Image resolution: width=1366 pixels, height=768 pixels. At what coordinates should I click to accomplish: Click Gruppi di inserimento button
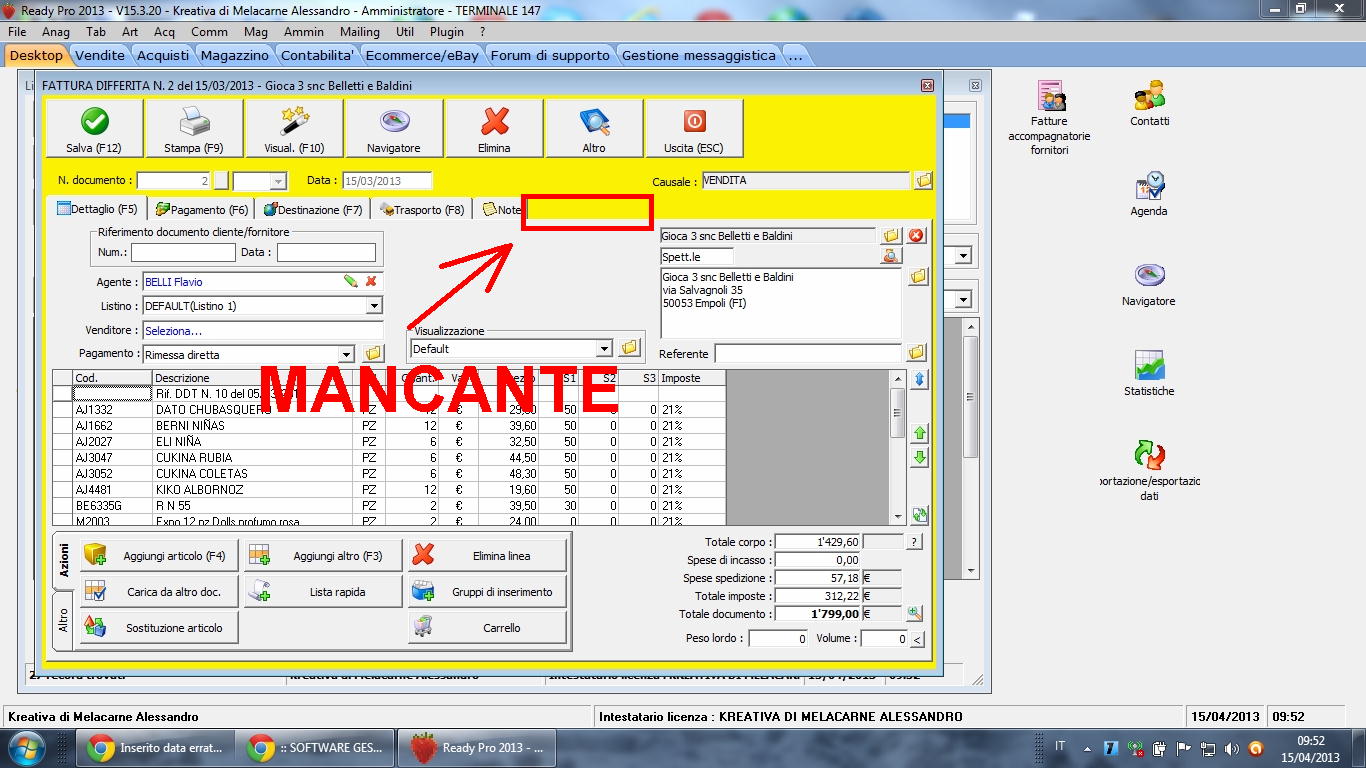tap(487, 591)
